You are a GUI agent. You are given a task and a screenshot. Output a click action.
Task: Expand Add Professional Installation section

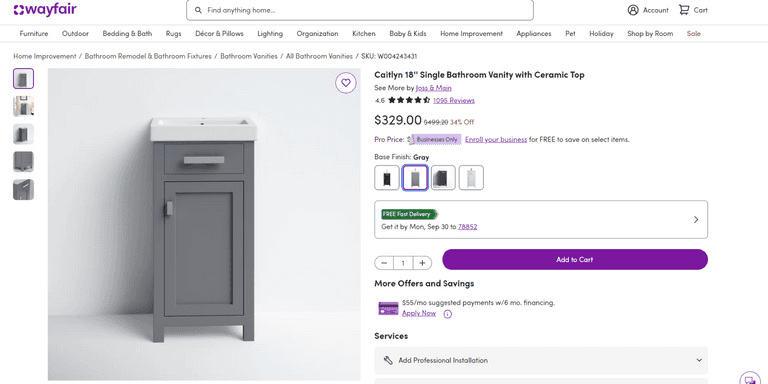(541, 360)
